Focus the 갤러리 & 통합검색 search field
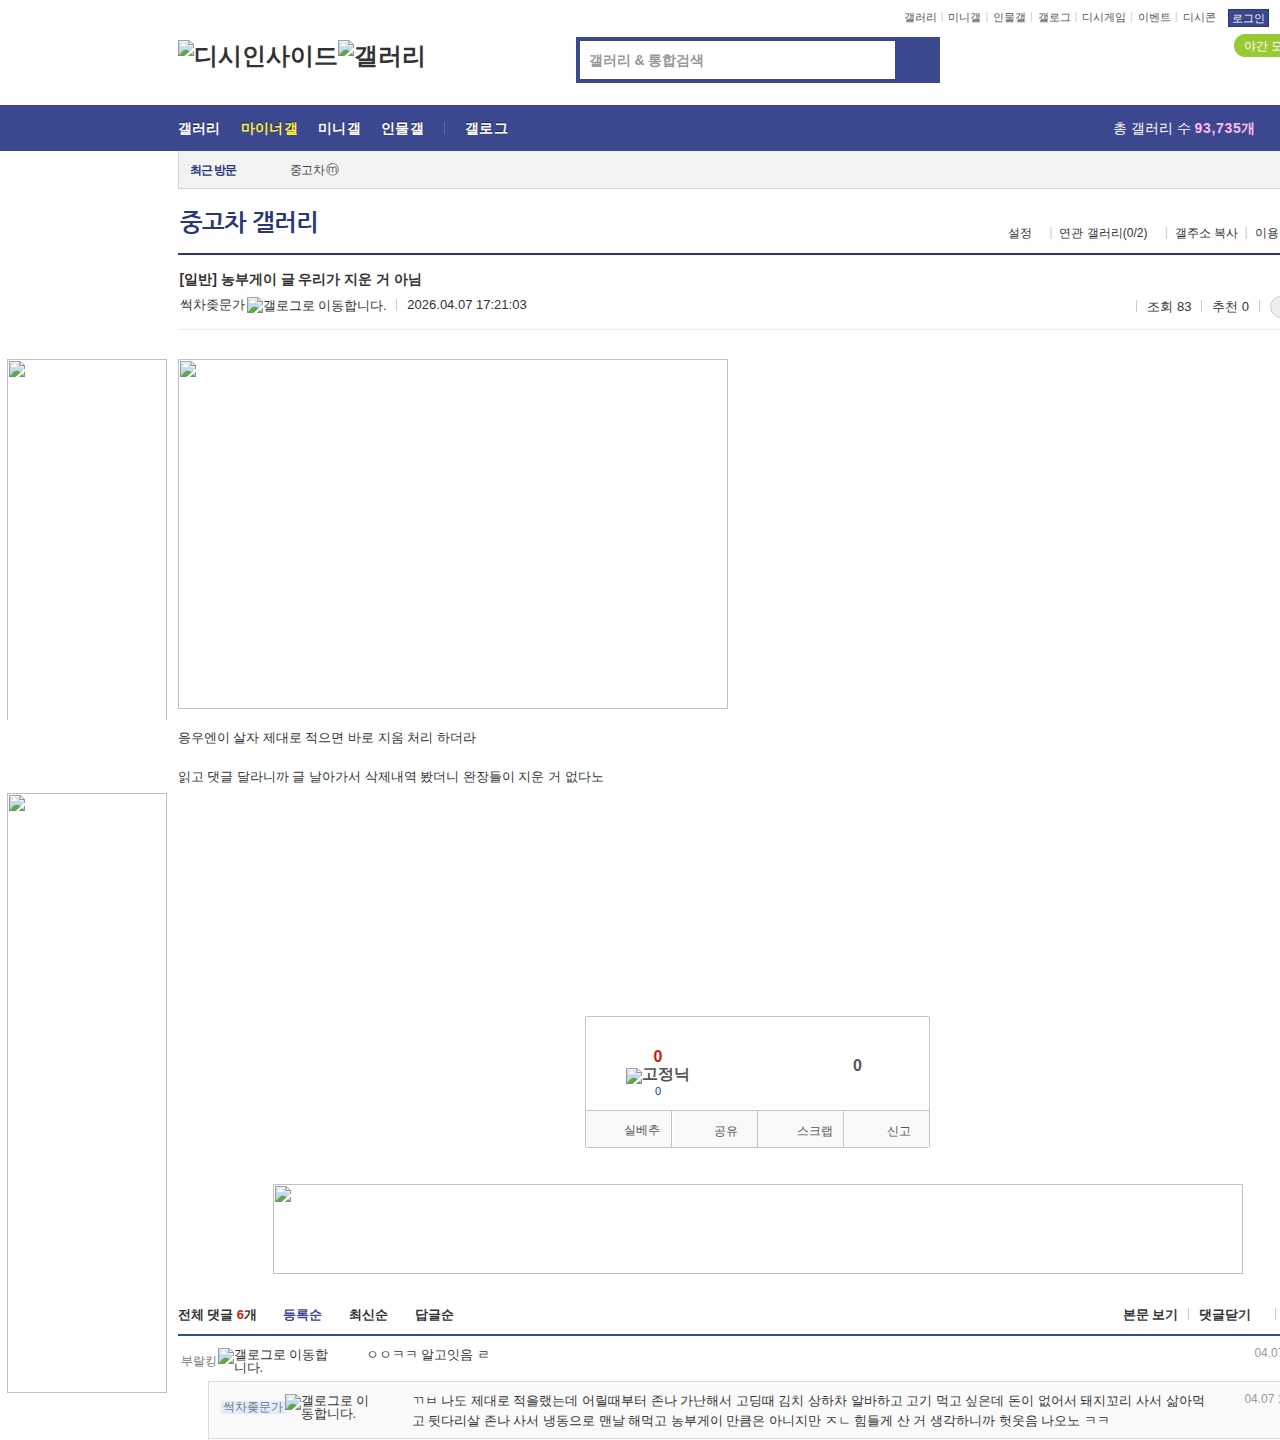 (x=737, y=60)
